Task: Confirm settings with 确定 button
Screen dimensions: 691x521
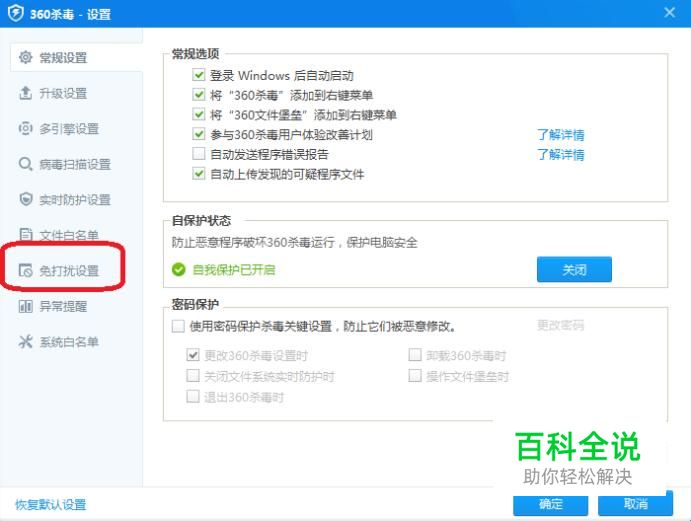Action: (550, 505)
